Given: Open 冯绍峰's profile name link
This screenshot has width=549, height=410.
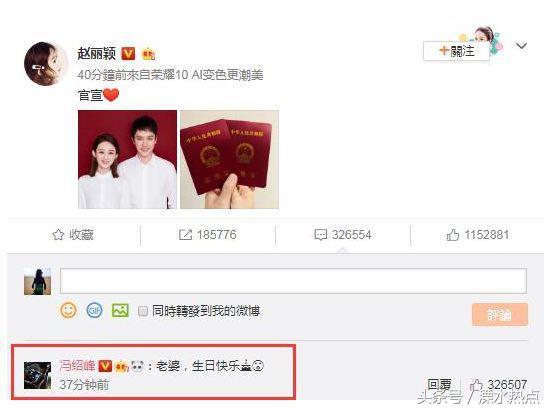Looking at the screenshot, I should pyautogui.click(x=77, y=366).
